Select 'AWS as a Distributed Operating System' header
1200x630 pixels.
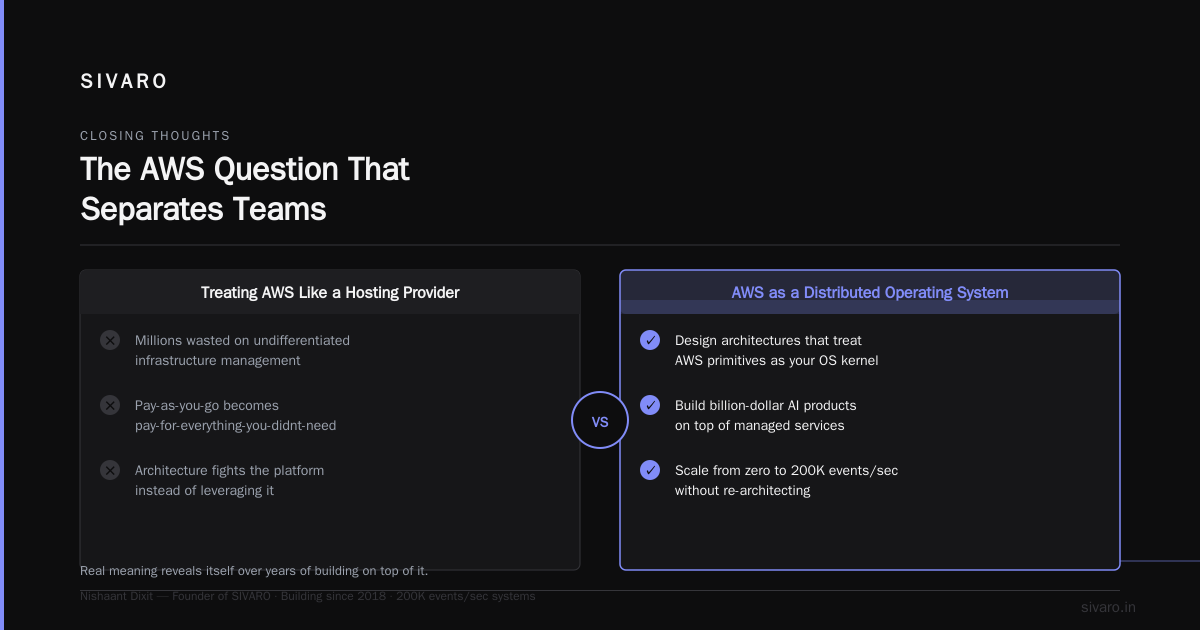(x=870, y=292)
